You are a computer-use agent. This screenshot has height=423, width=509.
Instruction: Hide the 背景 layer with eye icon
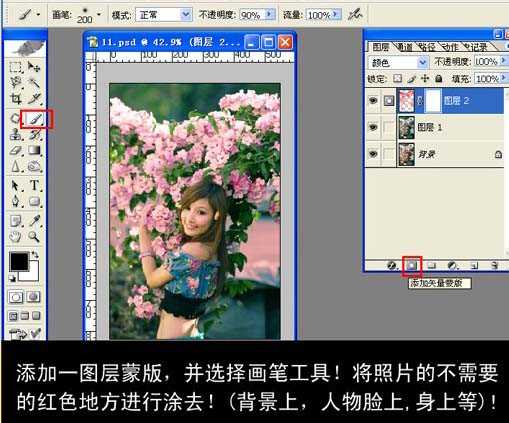373,154
